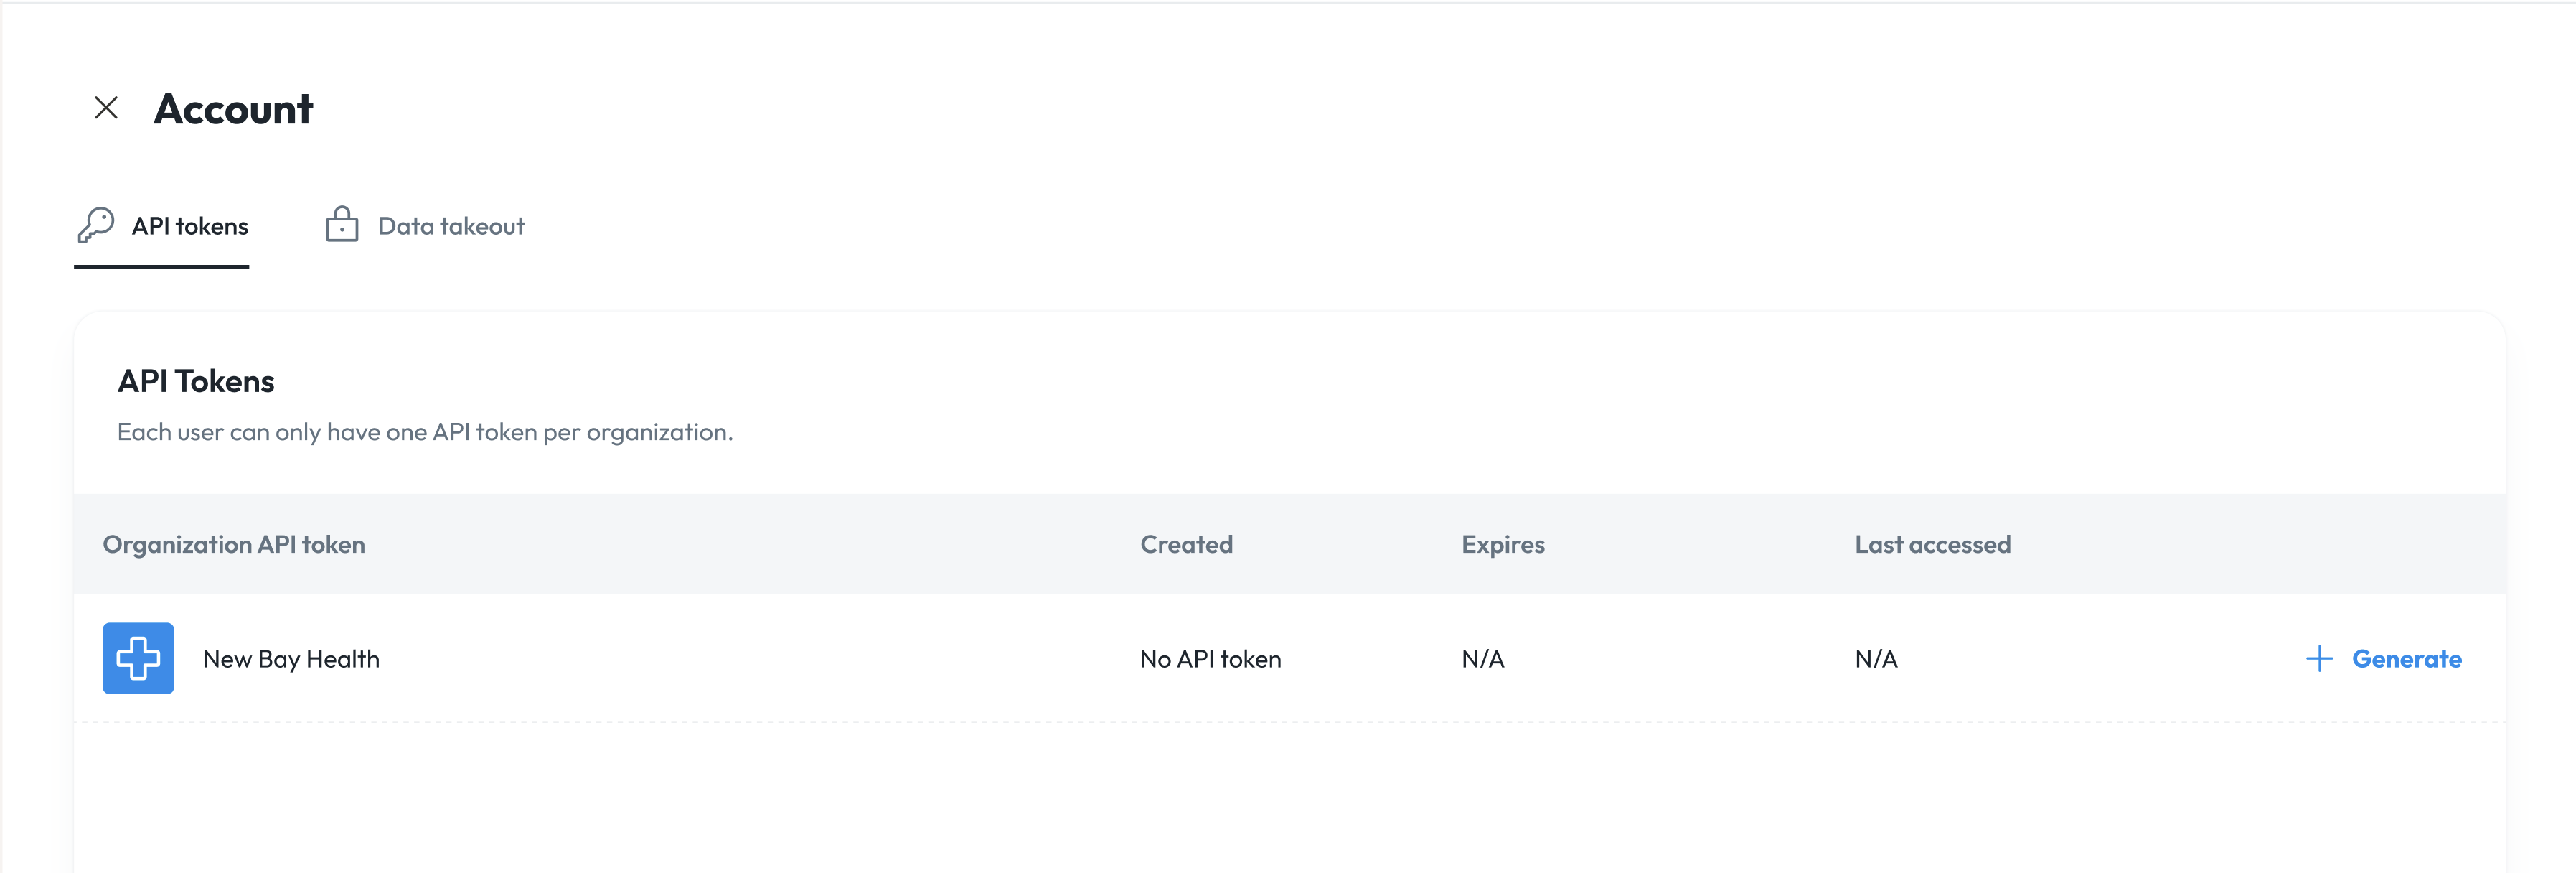Click the Account page title
The width and height of the screenshot is (2576, 873).
233,108
